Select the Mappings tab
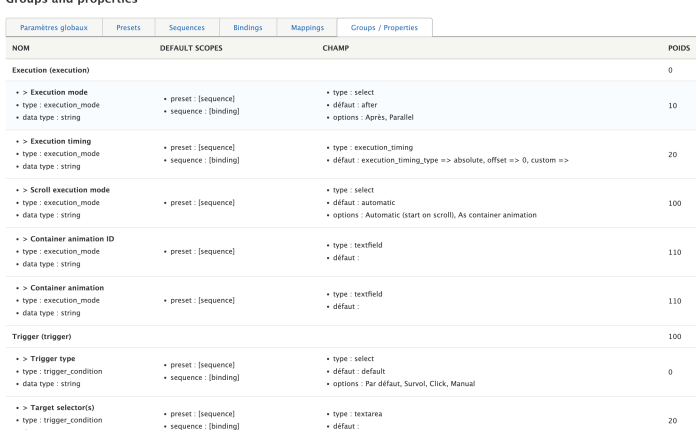 point(305,27)
